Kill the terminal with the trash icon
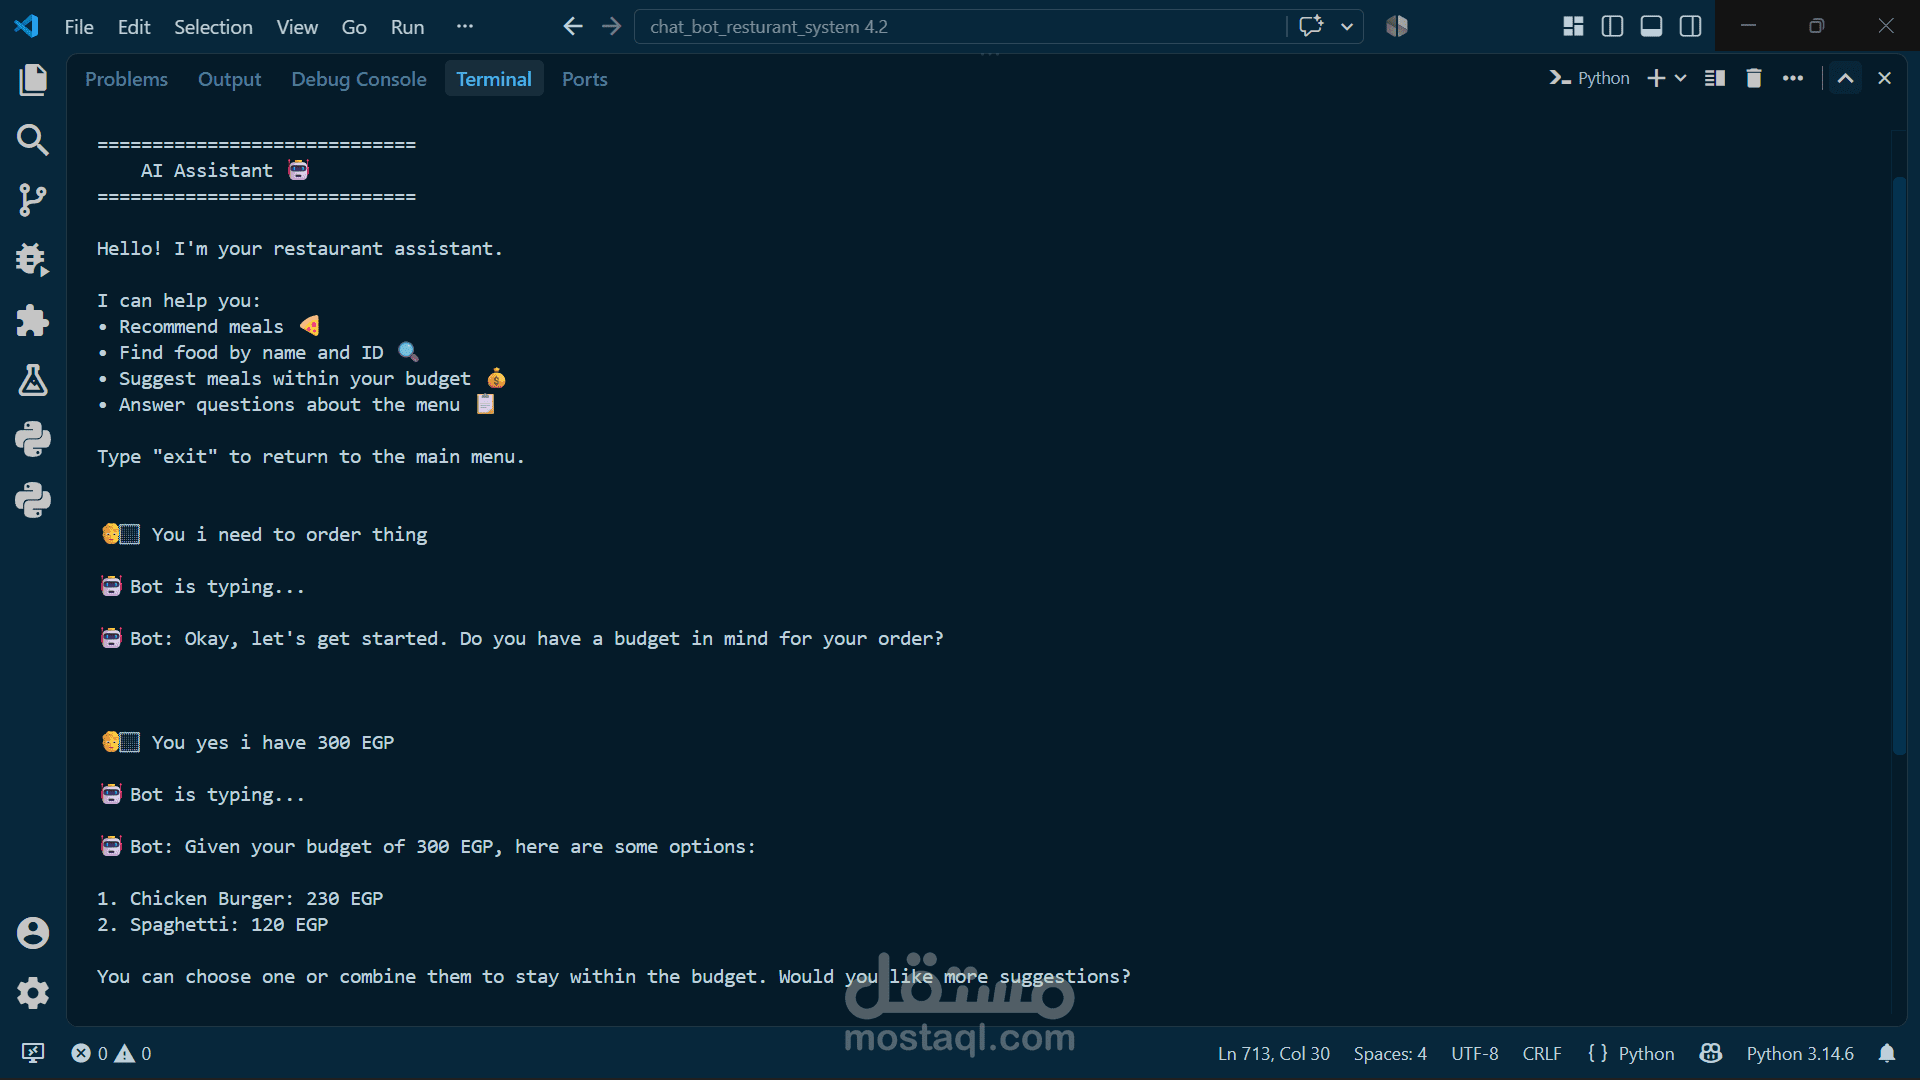Image resolution: width=1920 pixels, height=1080 pixels. (1754, 78)
